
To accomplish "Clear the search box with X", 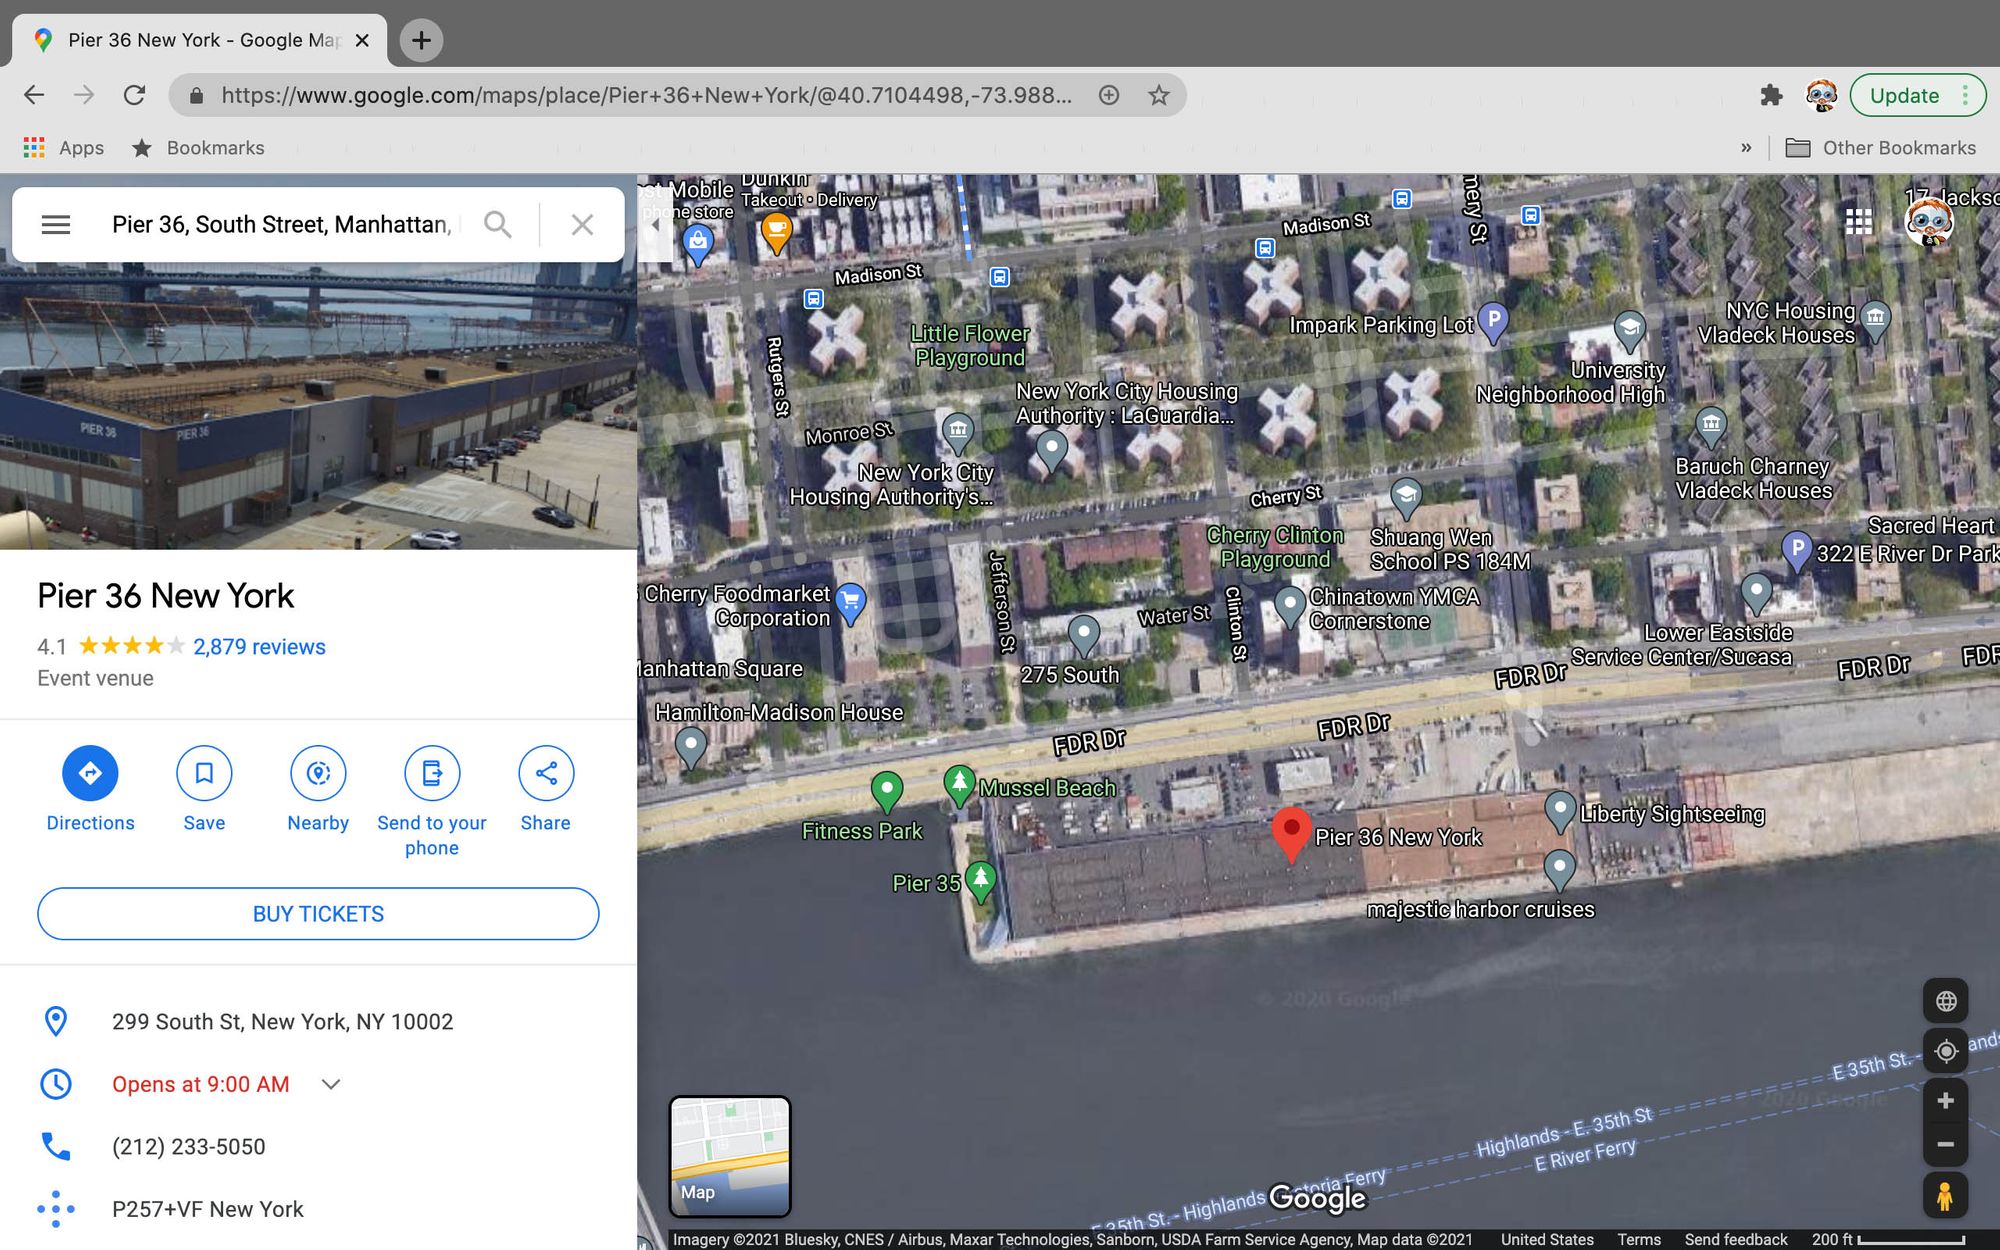I will (582, 225).
